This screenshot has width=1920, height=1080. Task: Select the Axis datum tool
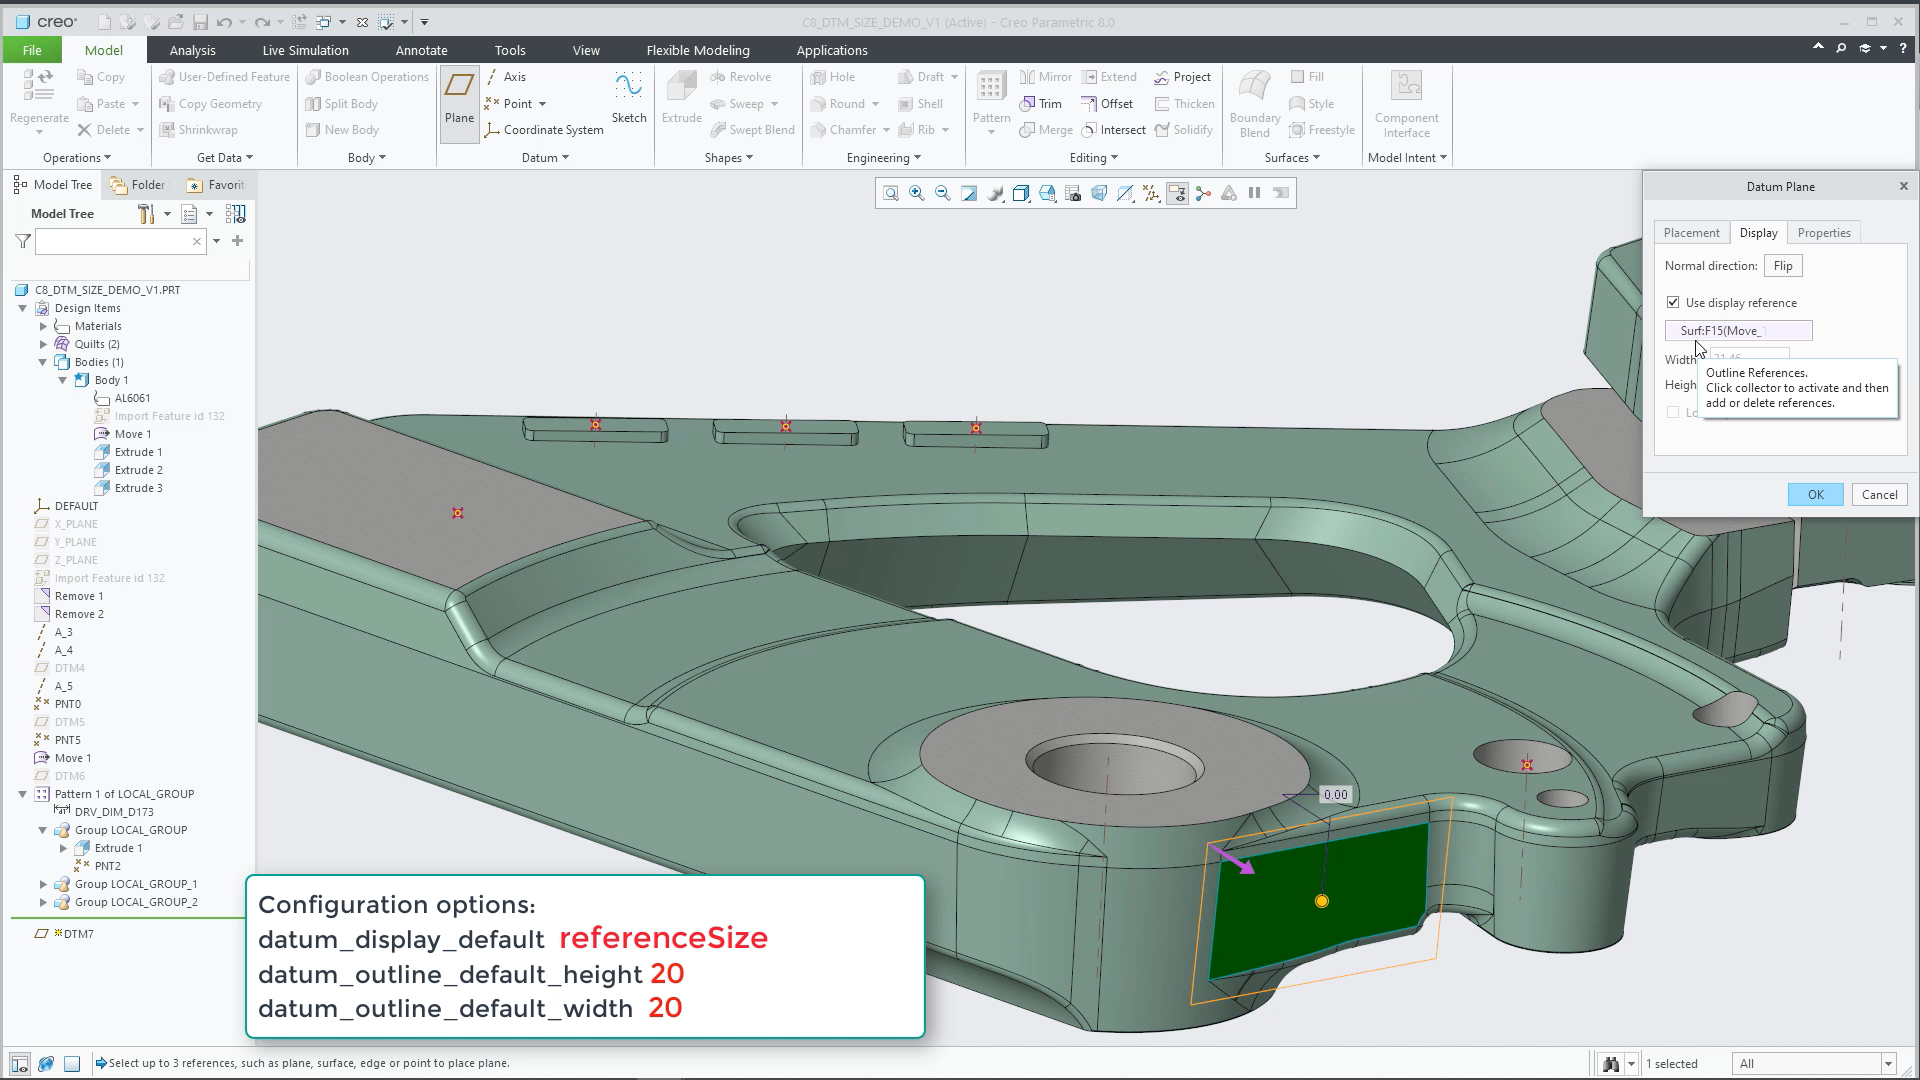pos(506,77)
